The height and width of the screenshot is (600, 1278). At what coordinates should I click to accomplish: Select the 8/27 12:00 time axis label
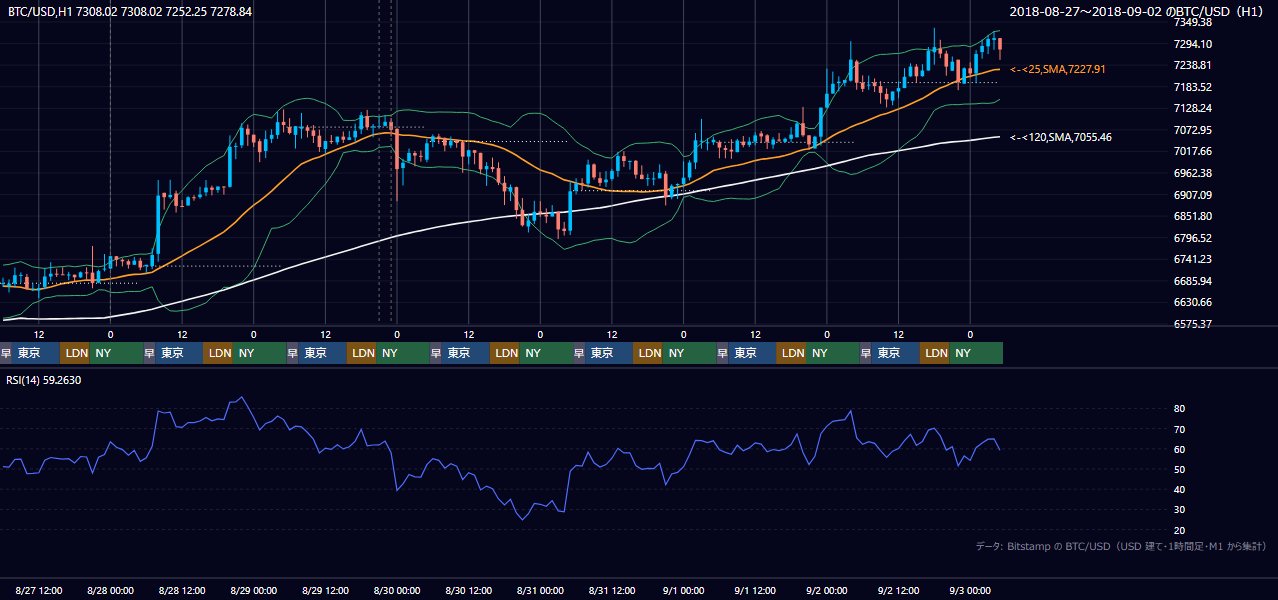coord(39,590)
